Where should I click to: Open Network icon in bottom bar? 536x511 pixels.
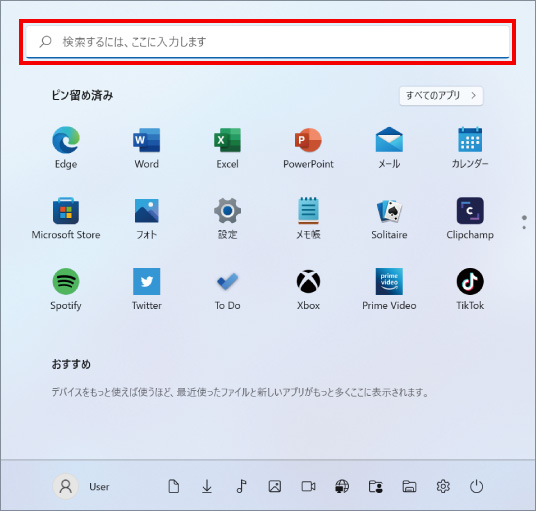click(342, 486)
